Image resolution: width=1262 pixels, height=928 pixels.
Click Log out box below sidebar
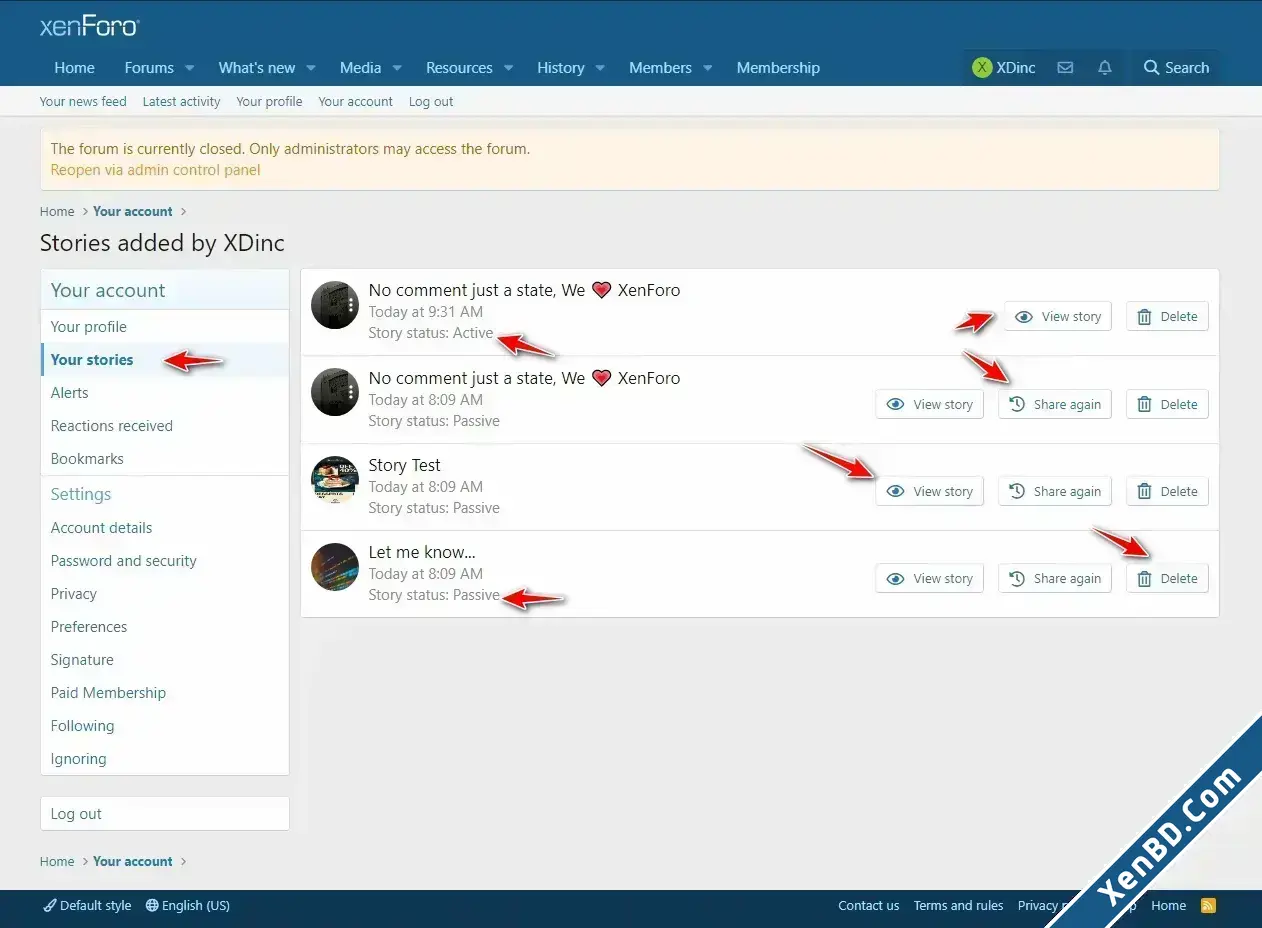165,814
